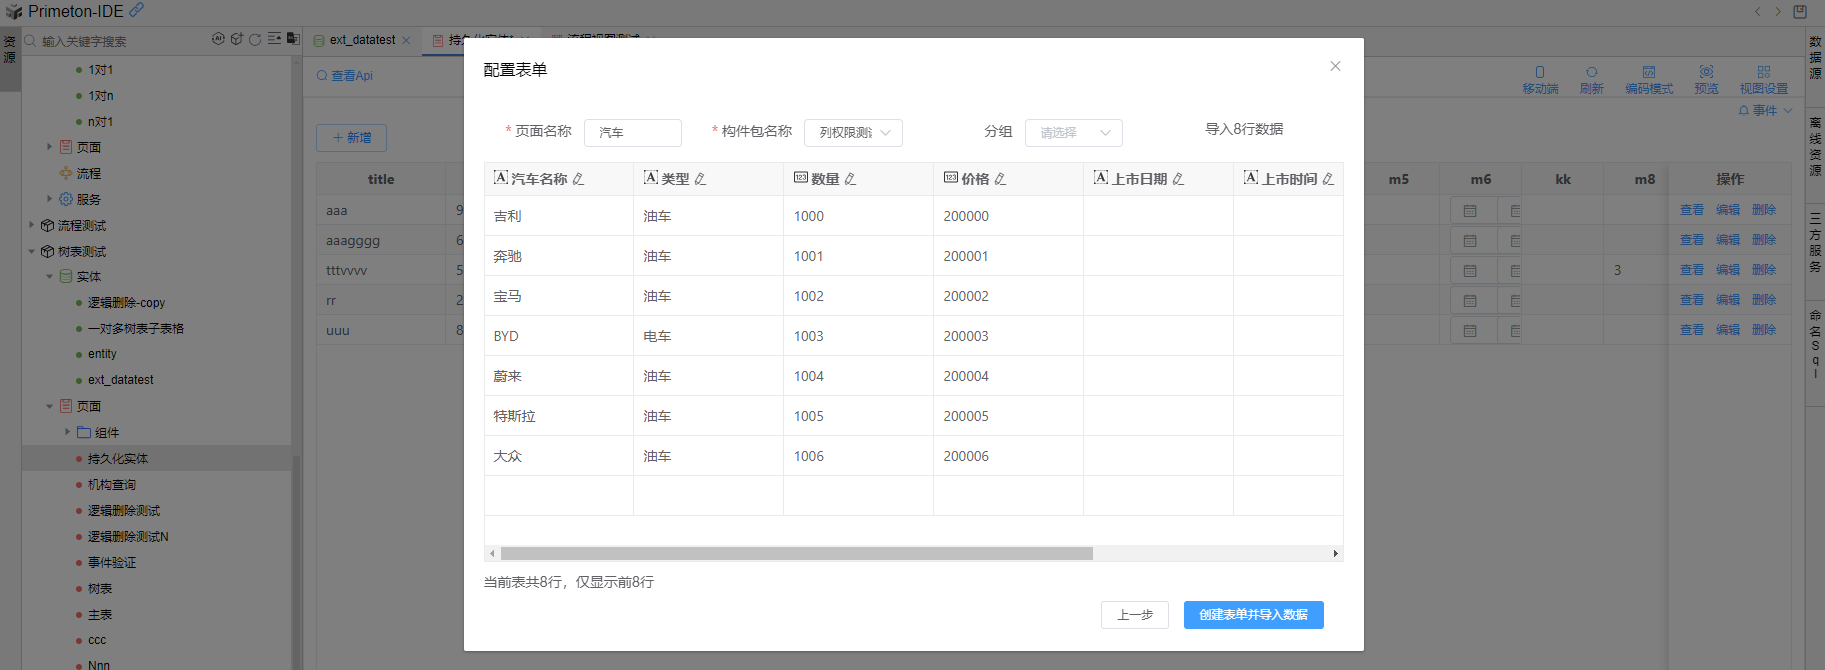Open the 分组 selection dropdown

click(x=1073, y=133)
